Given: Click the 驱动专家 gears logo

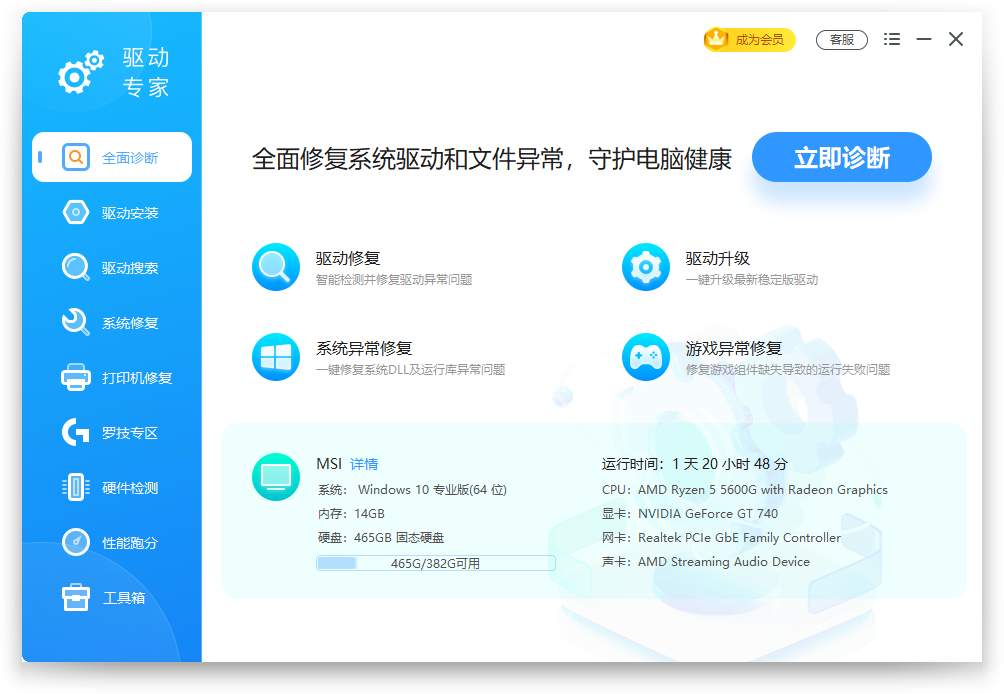Looking at the screenshot, I should click(x=81, y=72).
